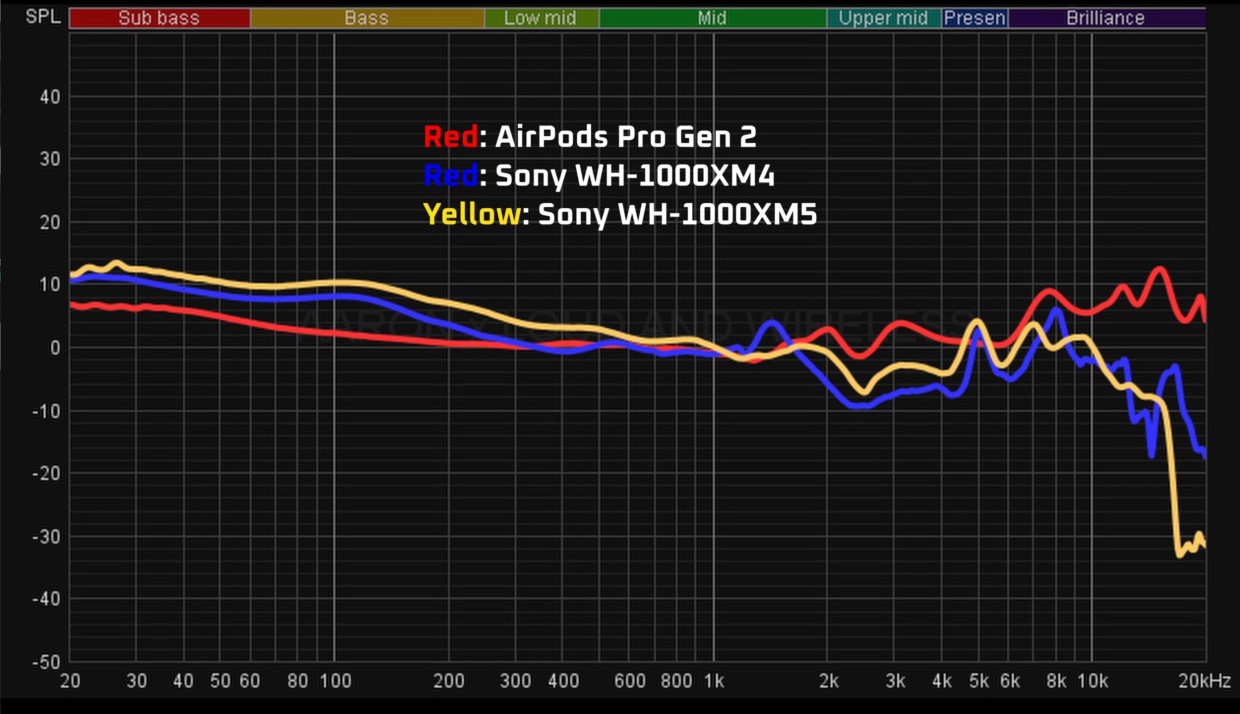The image size is (1240, 714).
Task: Click the 8k label on frequency axis
Action: (1057, 681)
